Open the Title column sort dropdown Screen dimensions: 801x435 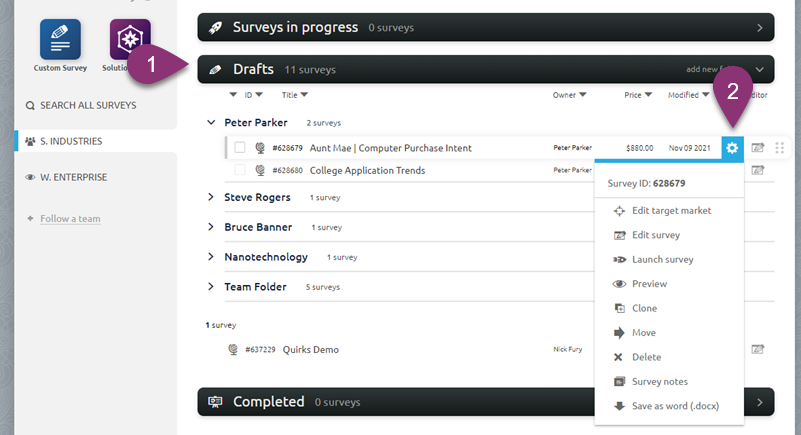pyautogui.click(x=301, y=95)
